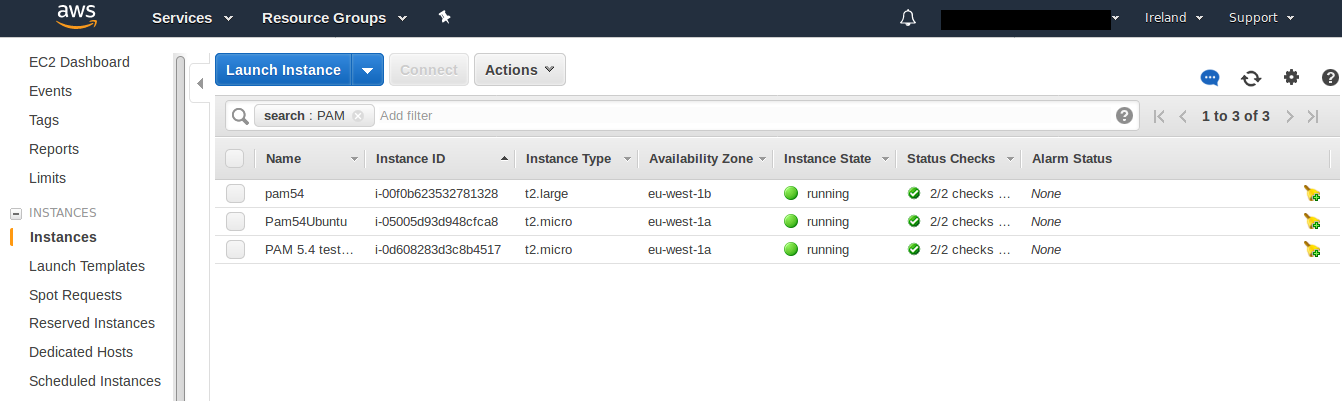This screenshot has width=1342, height=401.
Task: Remove the 'search : PAM' filter tag
Action: [358, 116]
